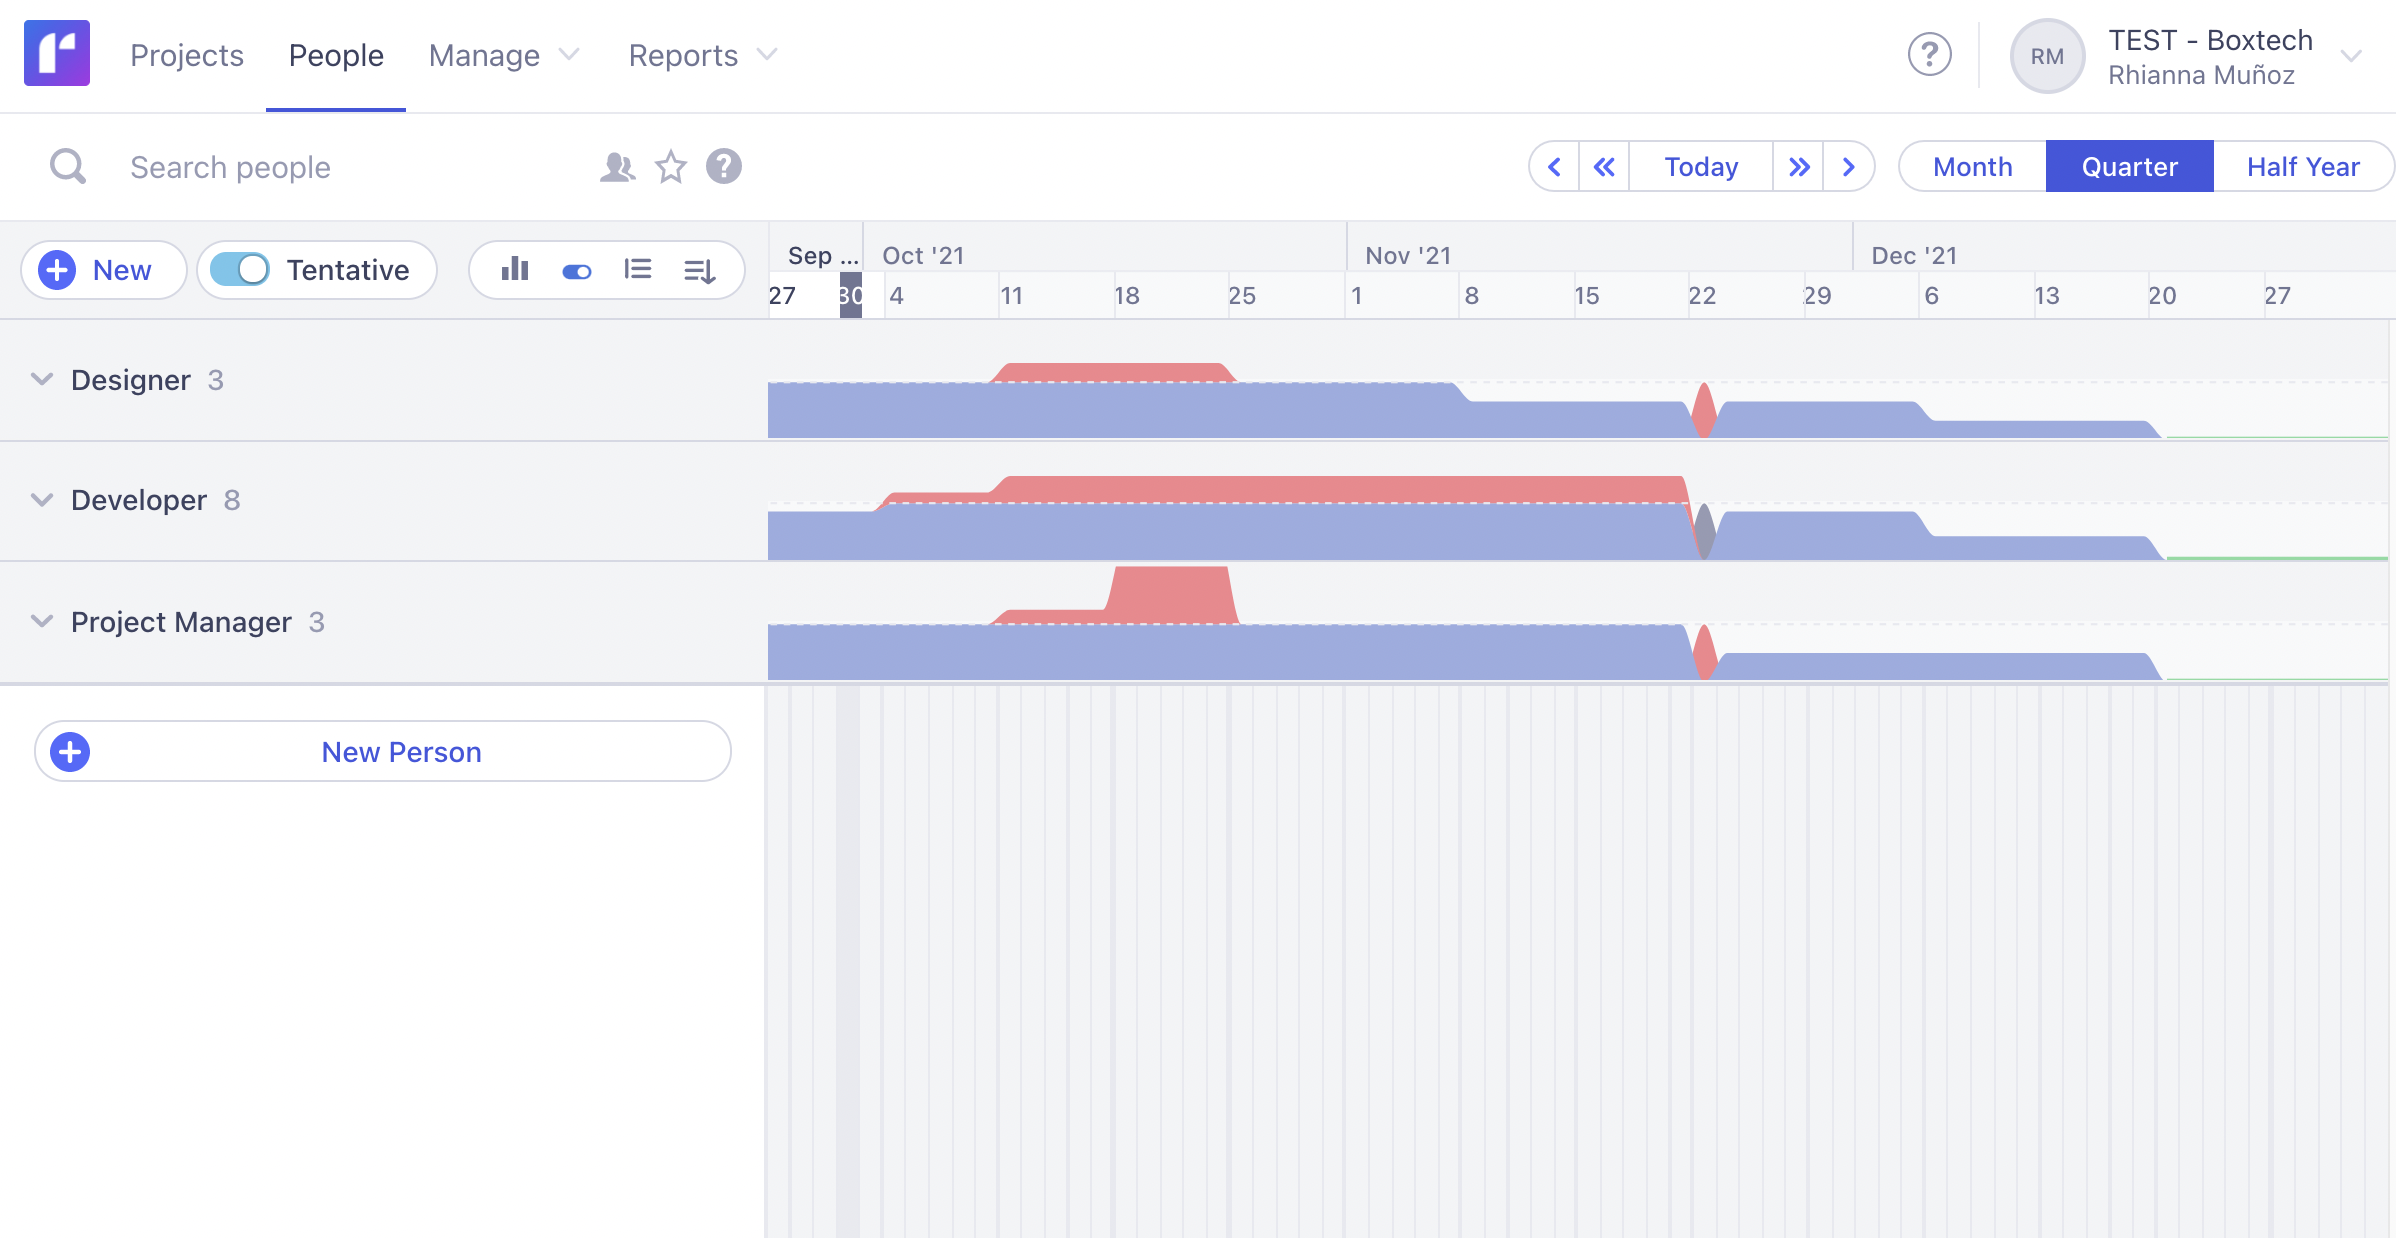Star the current view using the star icon
2396x1238 pixels.
[x=670, y=167]
